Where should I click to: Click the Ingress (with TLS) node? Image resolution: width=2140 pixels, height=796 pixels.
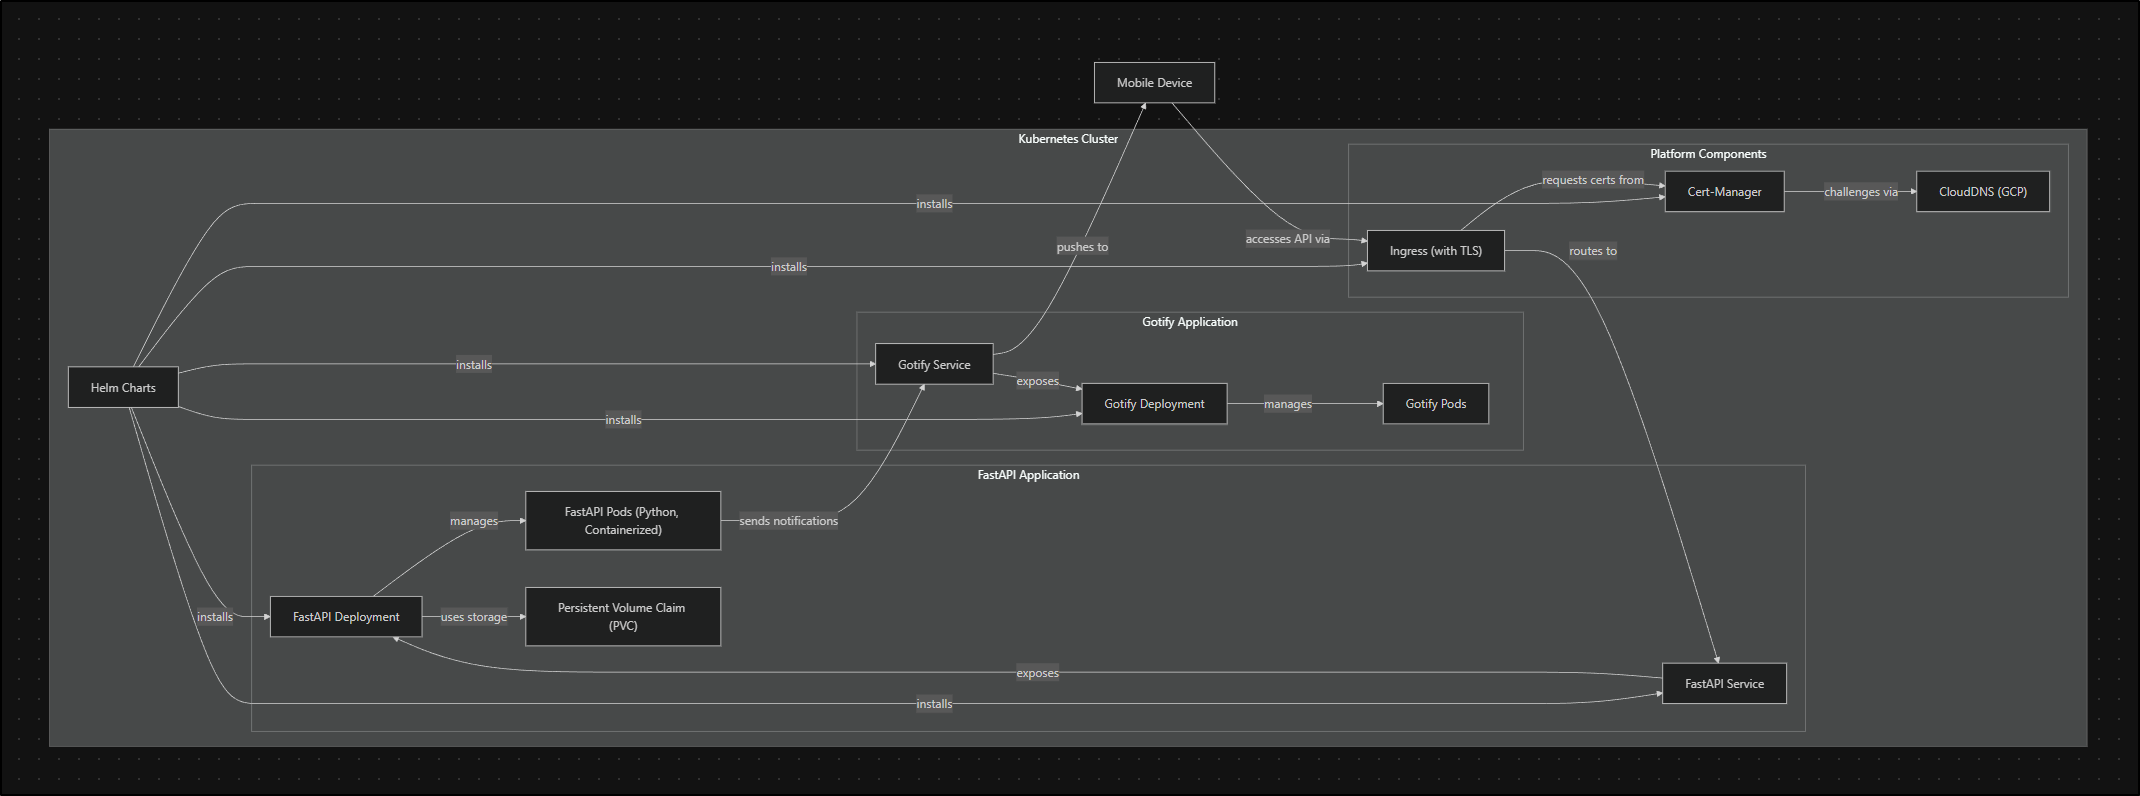[1435, 251]
